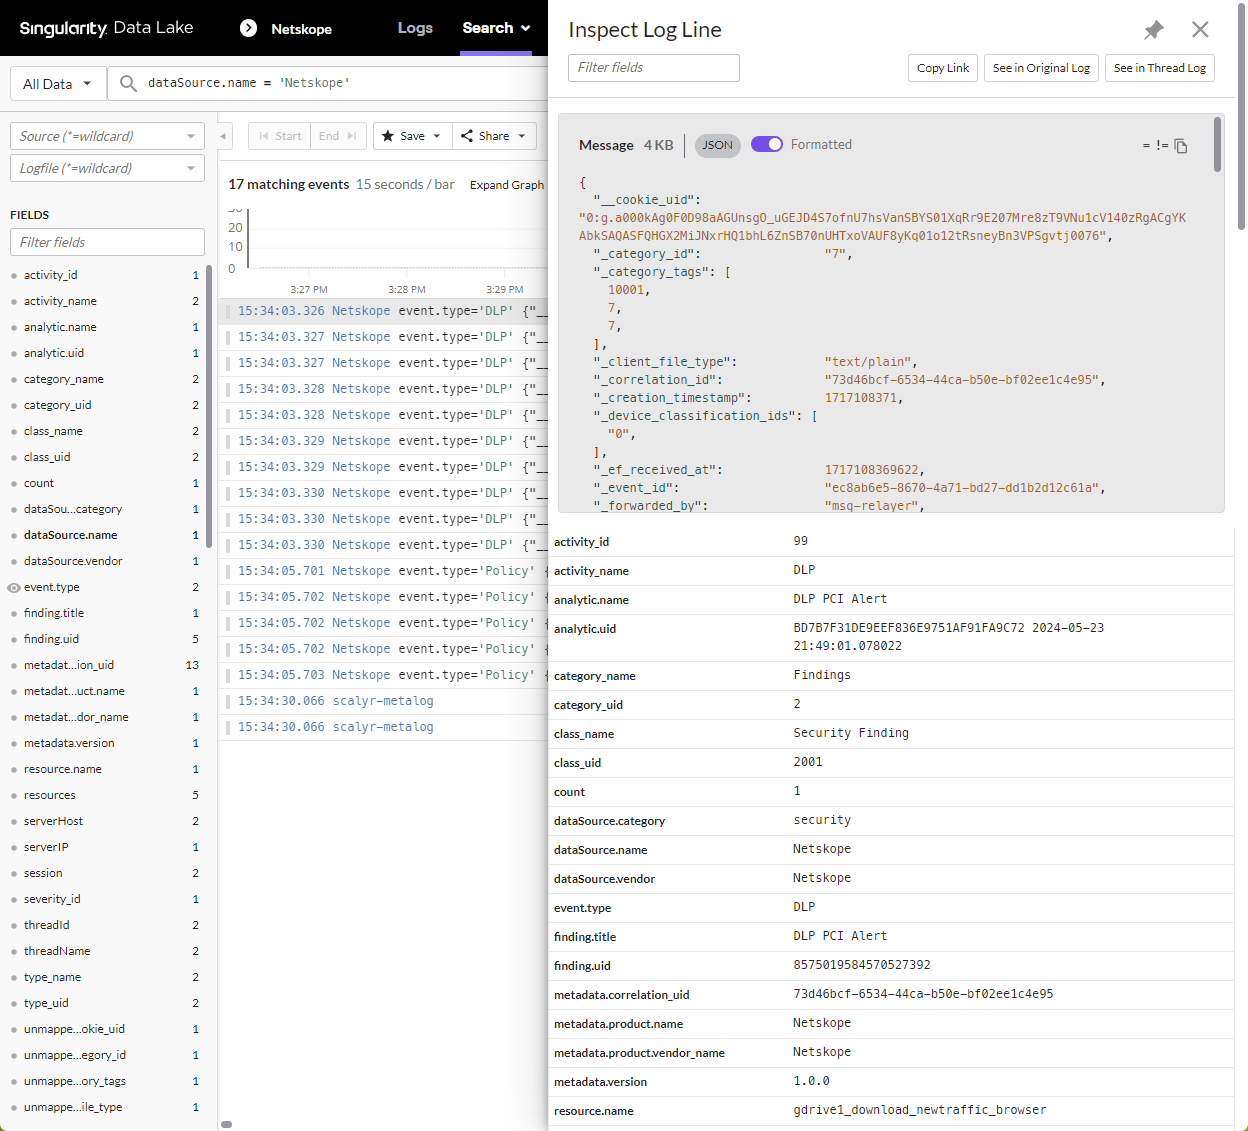Click the metadata.correlation_uid value

(x=923, y=994)
